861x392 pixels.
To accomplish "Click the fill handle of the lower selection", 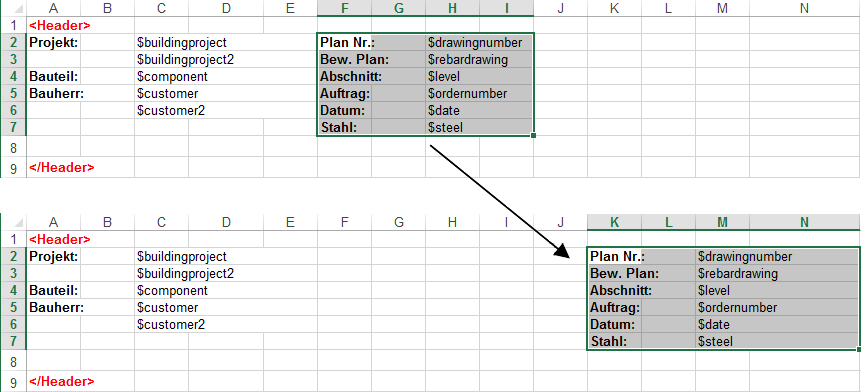I will tap(858, 349).
